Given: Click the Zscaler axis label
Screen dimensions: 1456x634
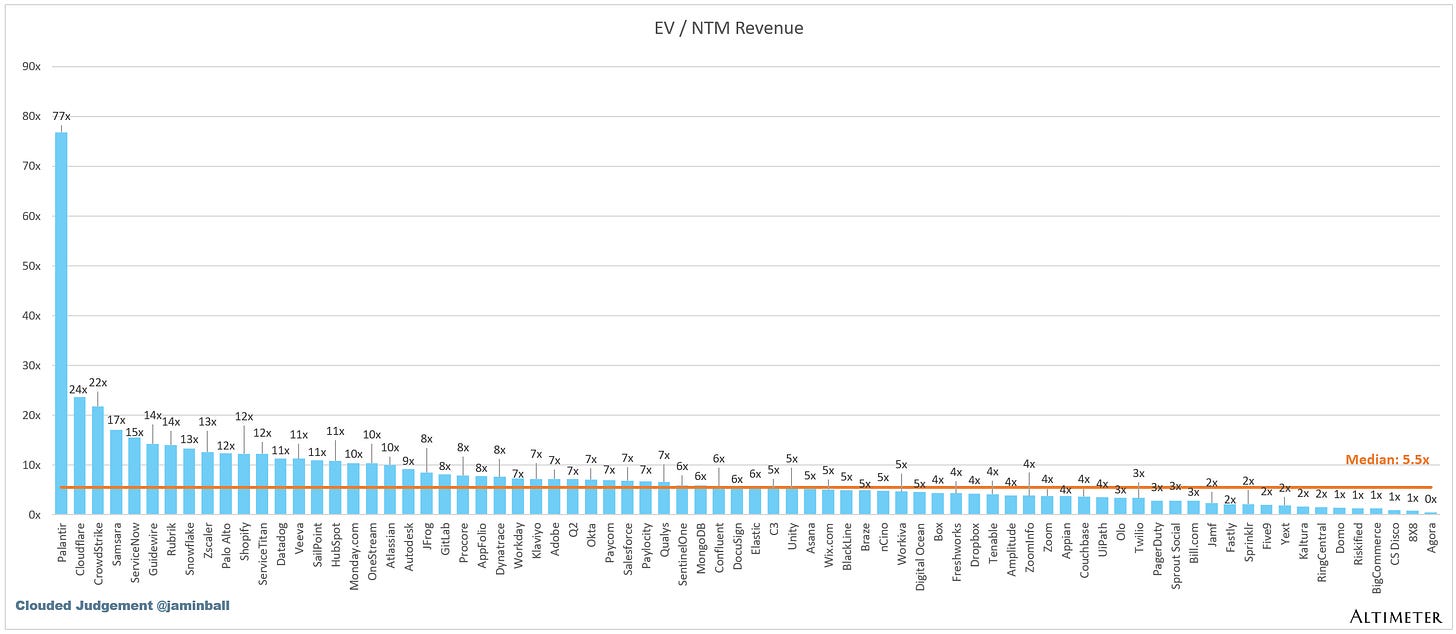Looking at the screenshot, I should pos(207,542).
